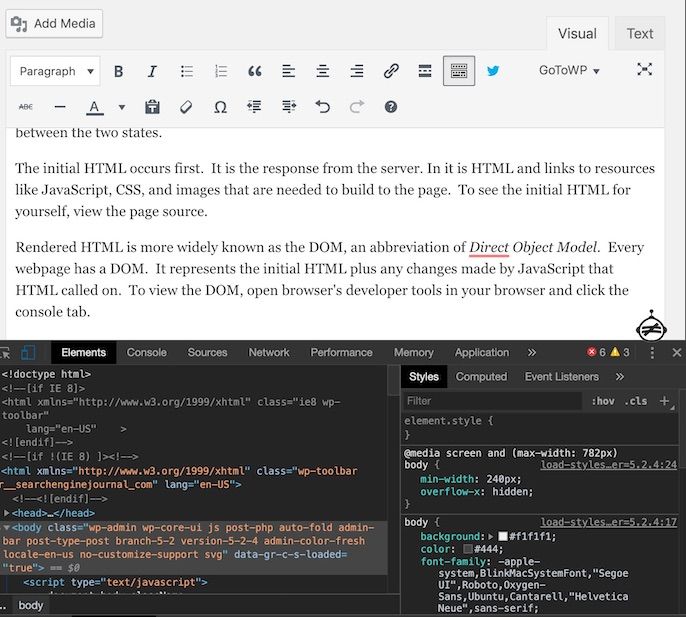Open the Application panel tab

482,353
